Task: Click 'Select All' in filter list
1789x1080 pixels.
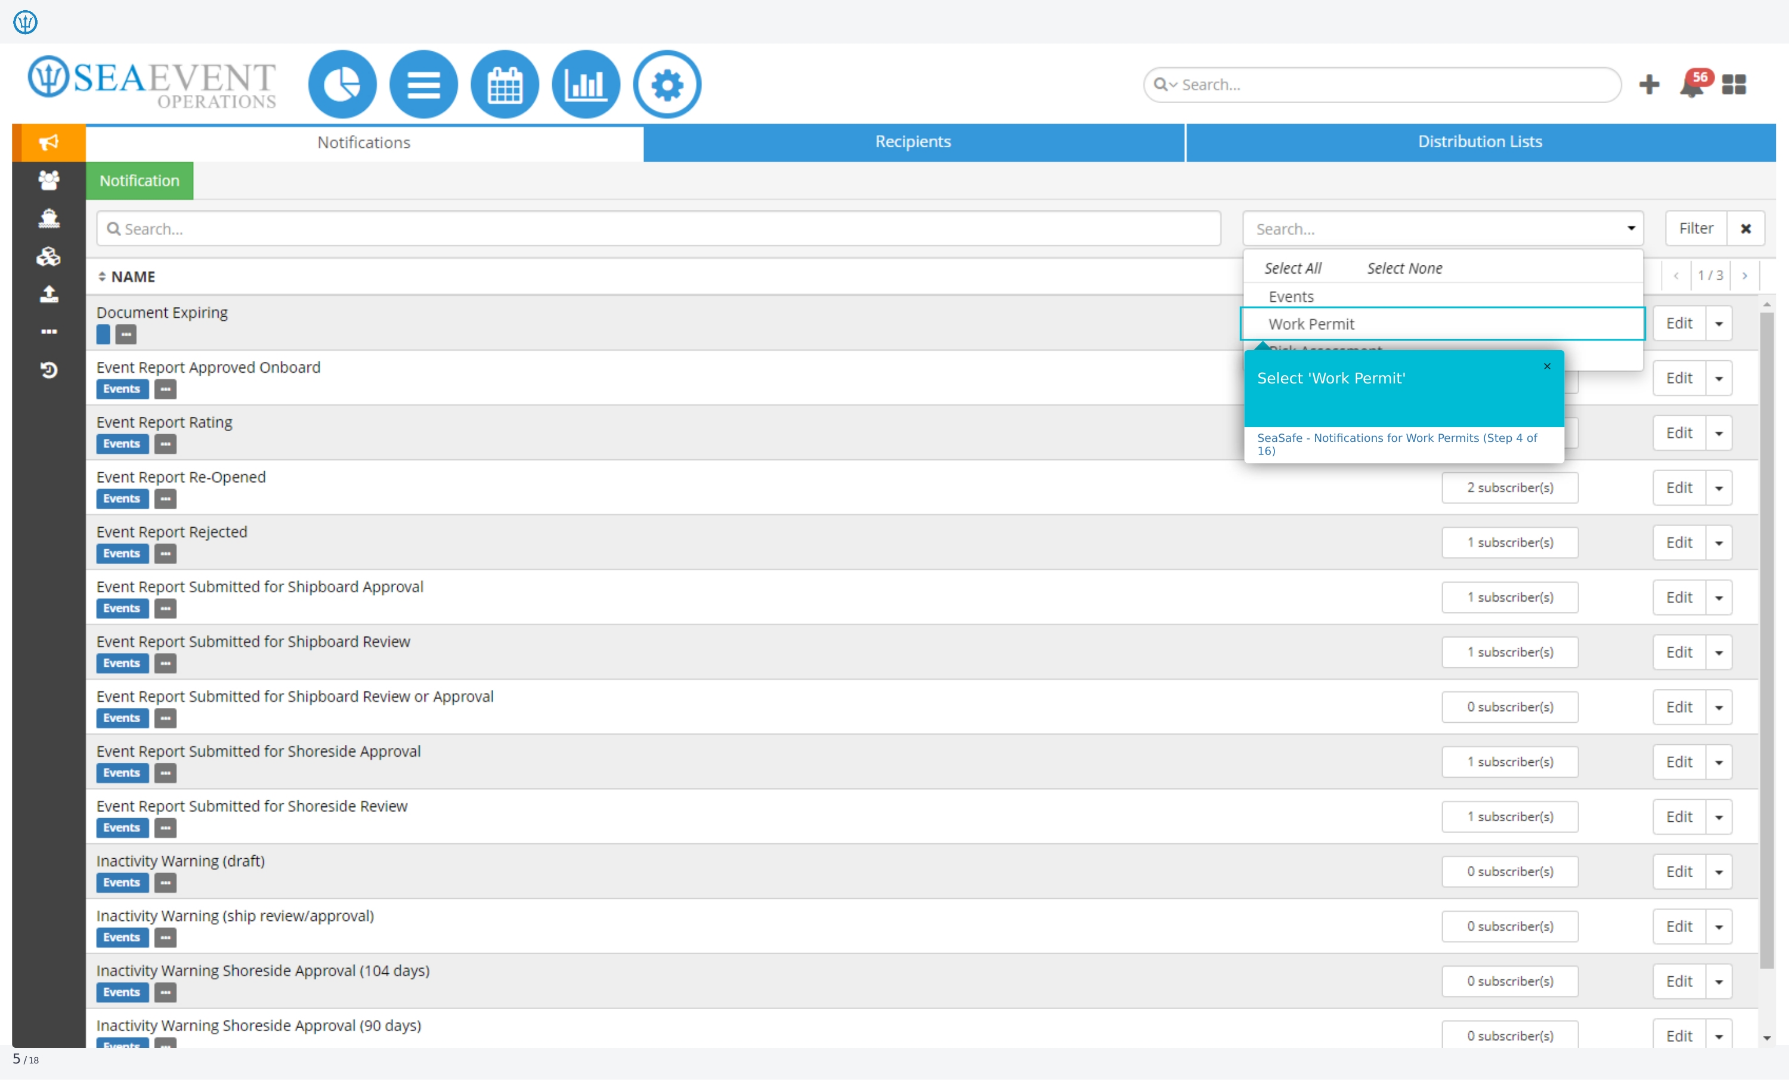Action: click(x=1292, y=268)
